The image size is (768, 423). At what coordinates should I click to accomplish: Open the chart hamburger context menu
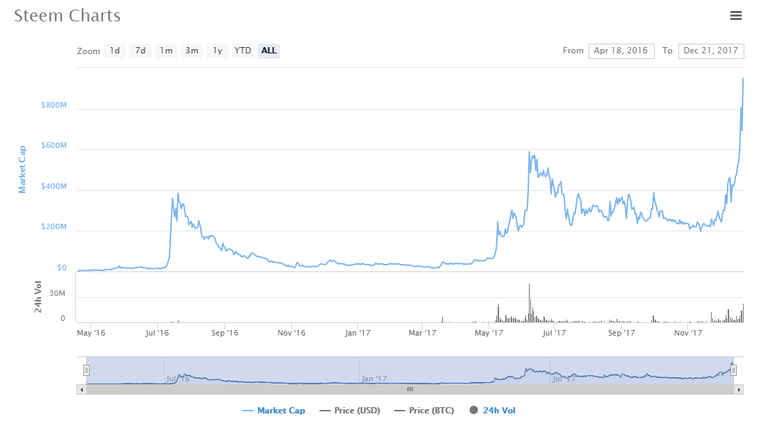click(x=735, y=16)
